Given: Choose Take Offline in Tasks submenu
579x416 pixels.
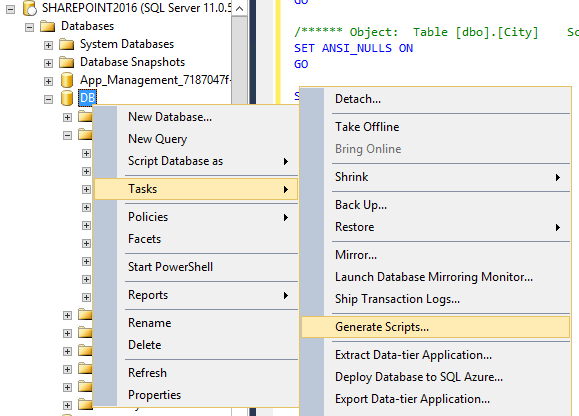Looking at the screenshot, I should [436, 127].
